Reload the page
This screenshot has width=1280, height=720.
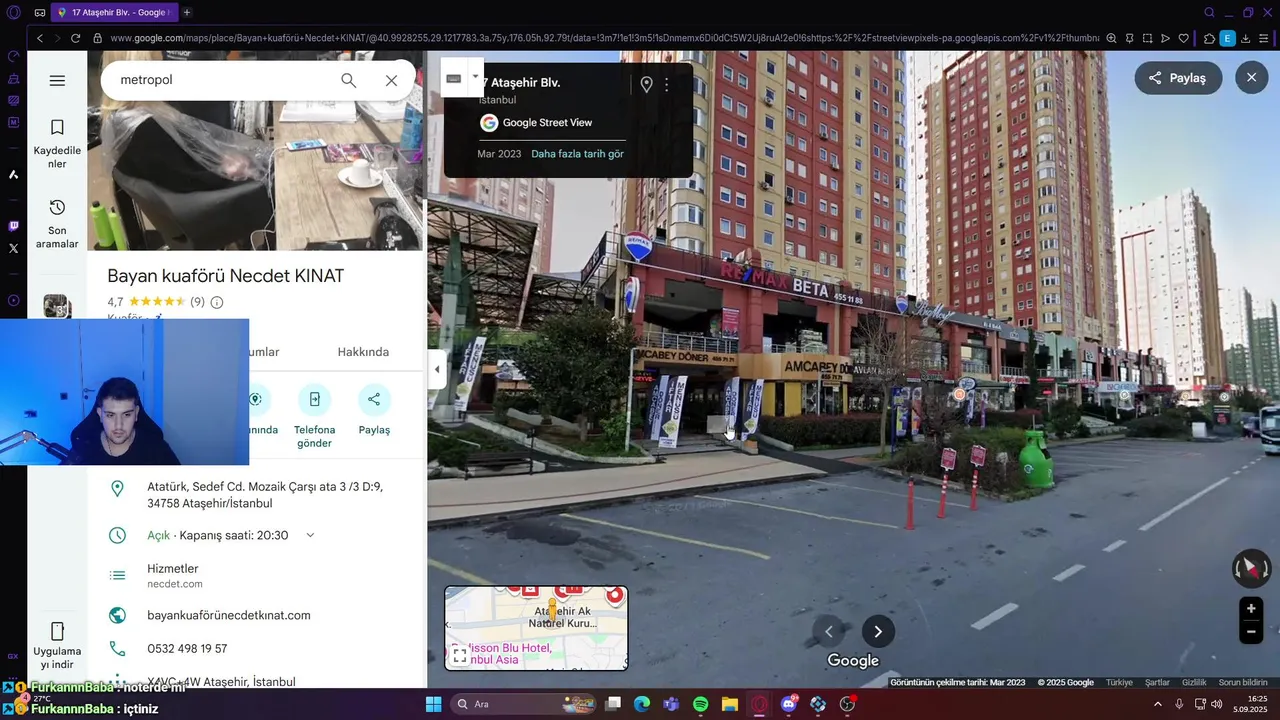(x=75, y=38)
